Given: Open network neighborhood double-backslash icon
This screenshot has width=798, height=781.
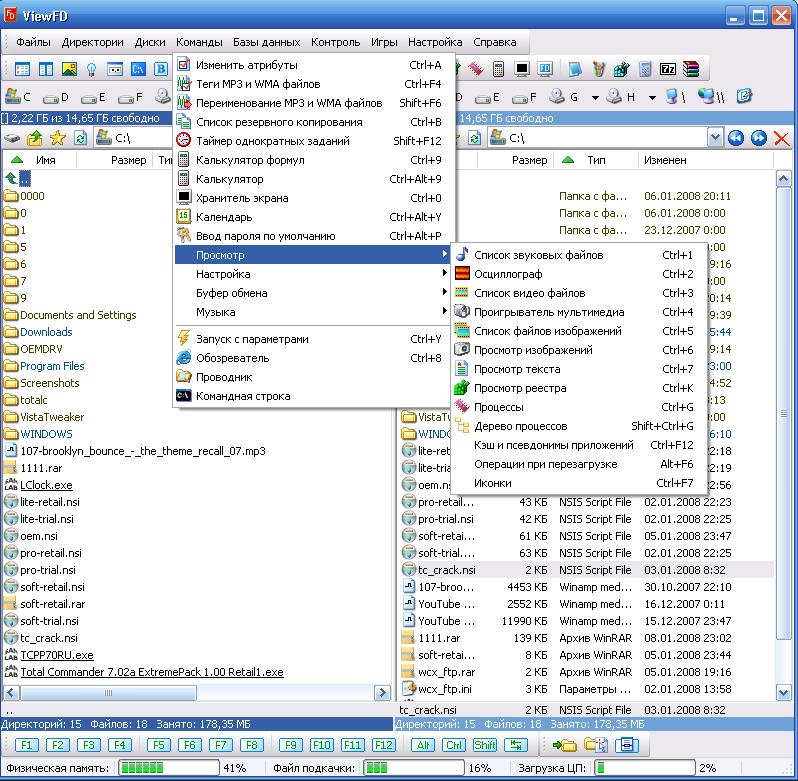Looking at the screenshot, I should click(711, 96).
